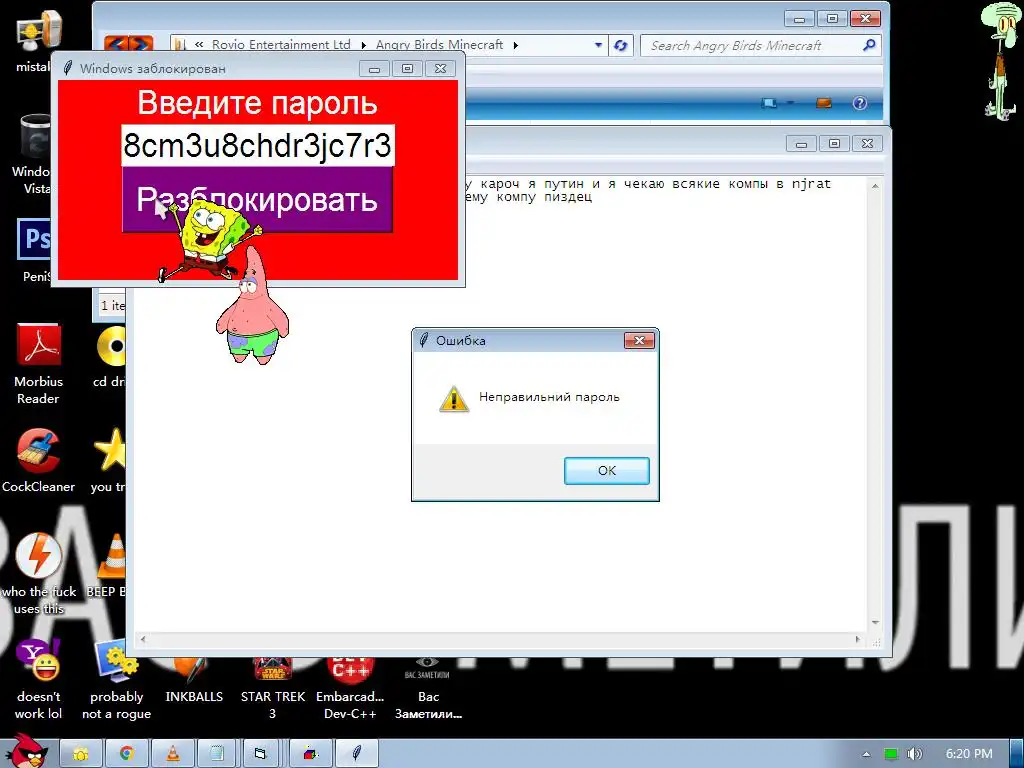Maximize the 'Windows заблокирован' window

[408, 69]
